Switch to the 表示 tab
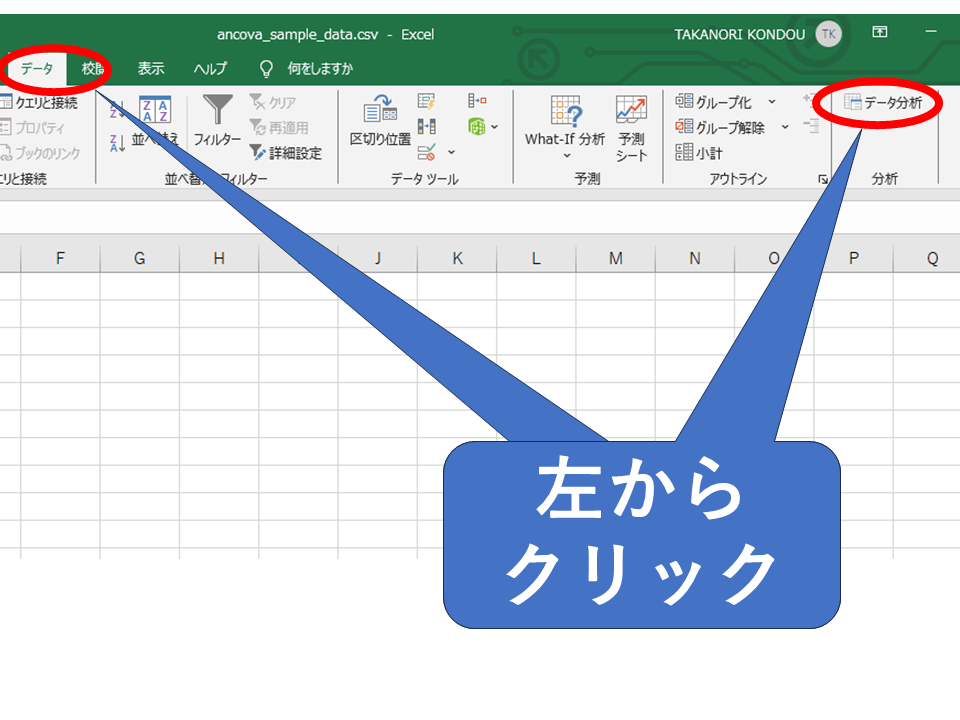The image size is (960, 720). tap(151, 69)
